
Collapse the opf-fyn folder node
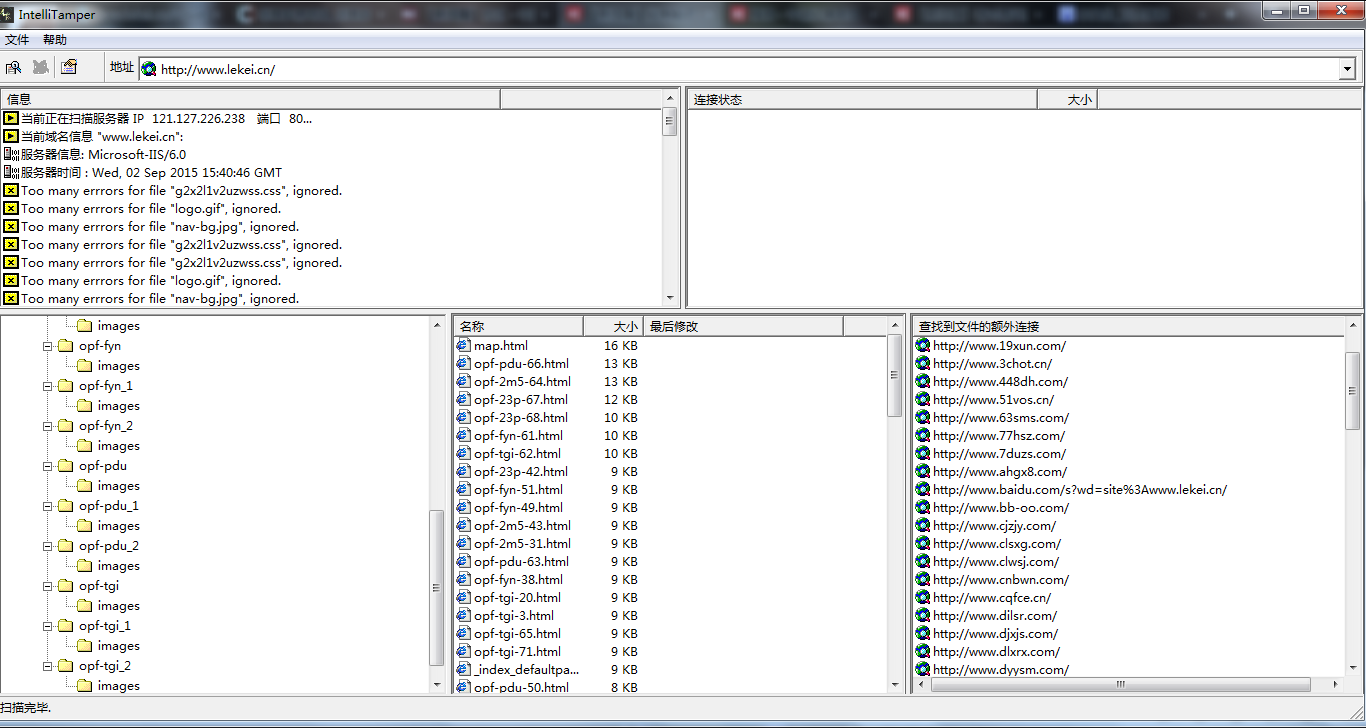click(x=47, y=346)
